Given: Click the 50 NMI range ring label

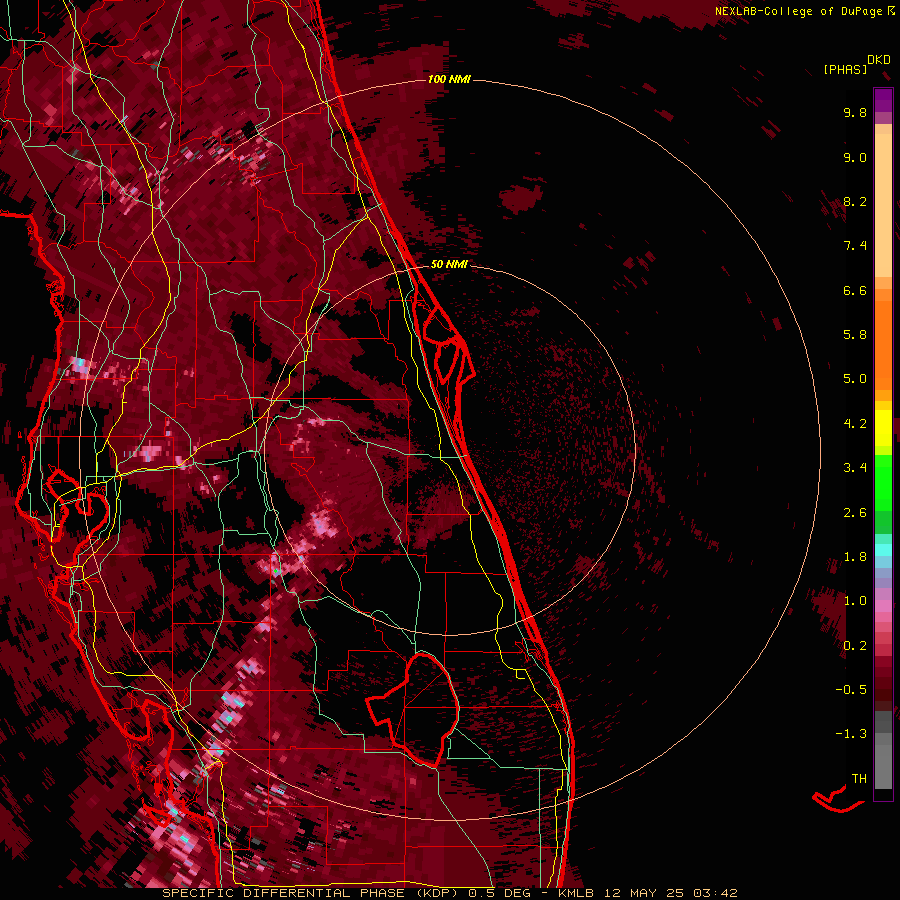Looking at the screenshot, I should point(449,264).
